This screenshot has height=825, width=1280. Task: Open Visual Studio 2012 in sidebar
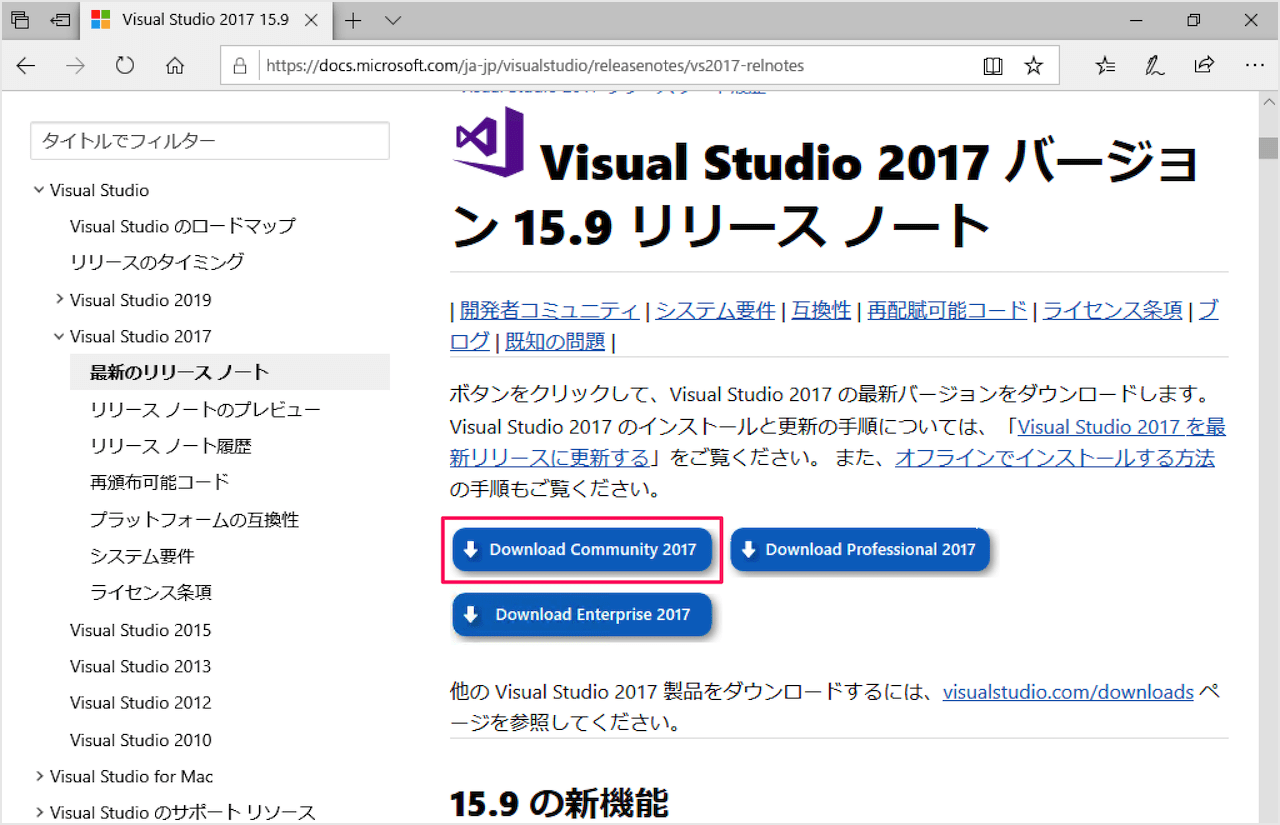141,702
